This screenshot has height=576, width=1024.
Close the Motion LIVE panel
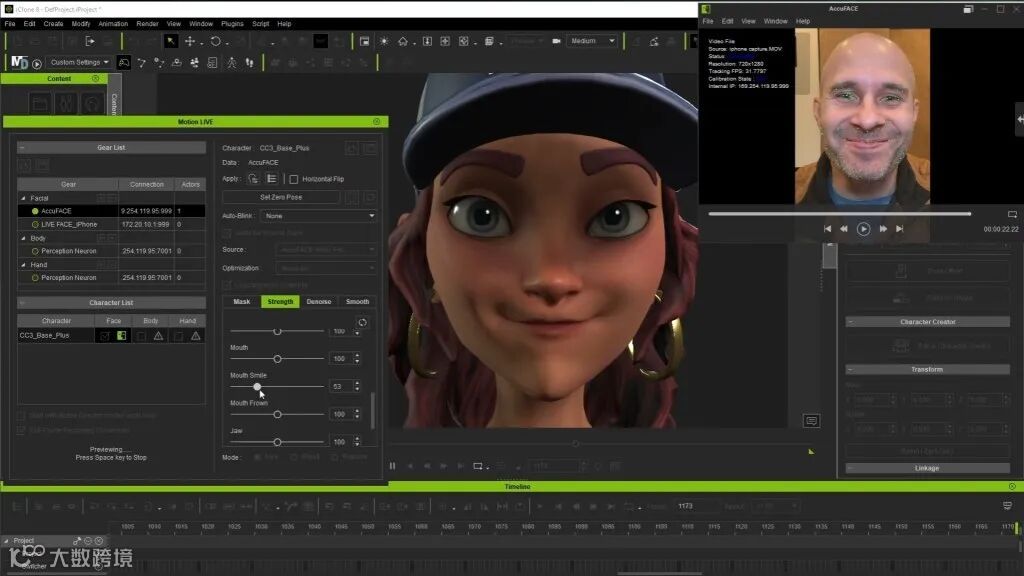click(x=376, y=121)
